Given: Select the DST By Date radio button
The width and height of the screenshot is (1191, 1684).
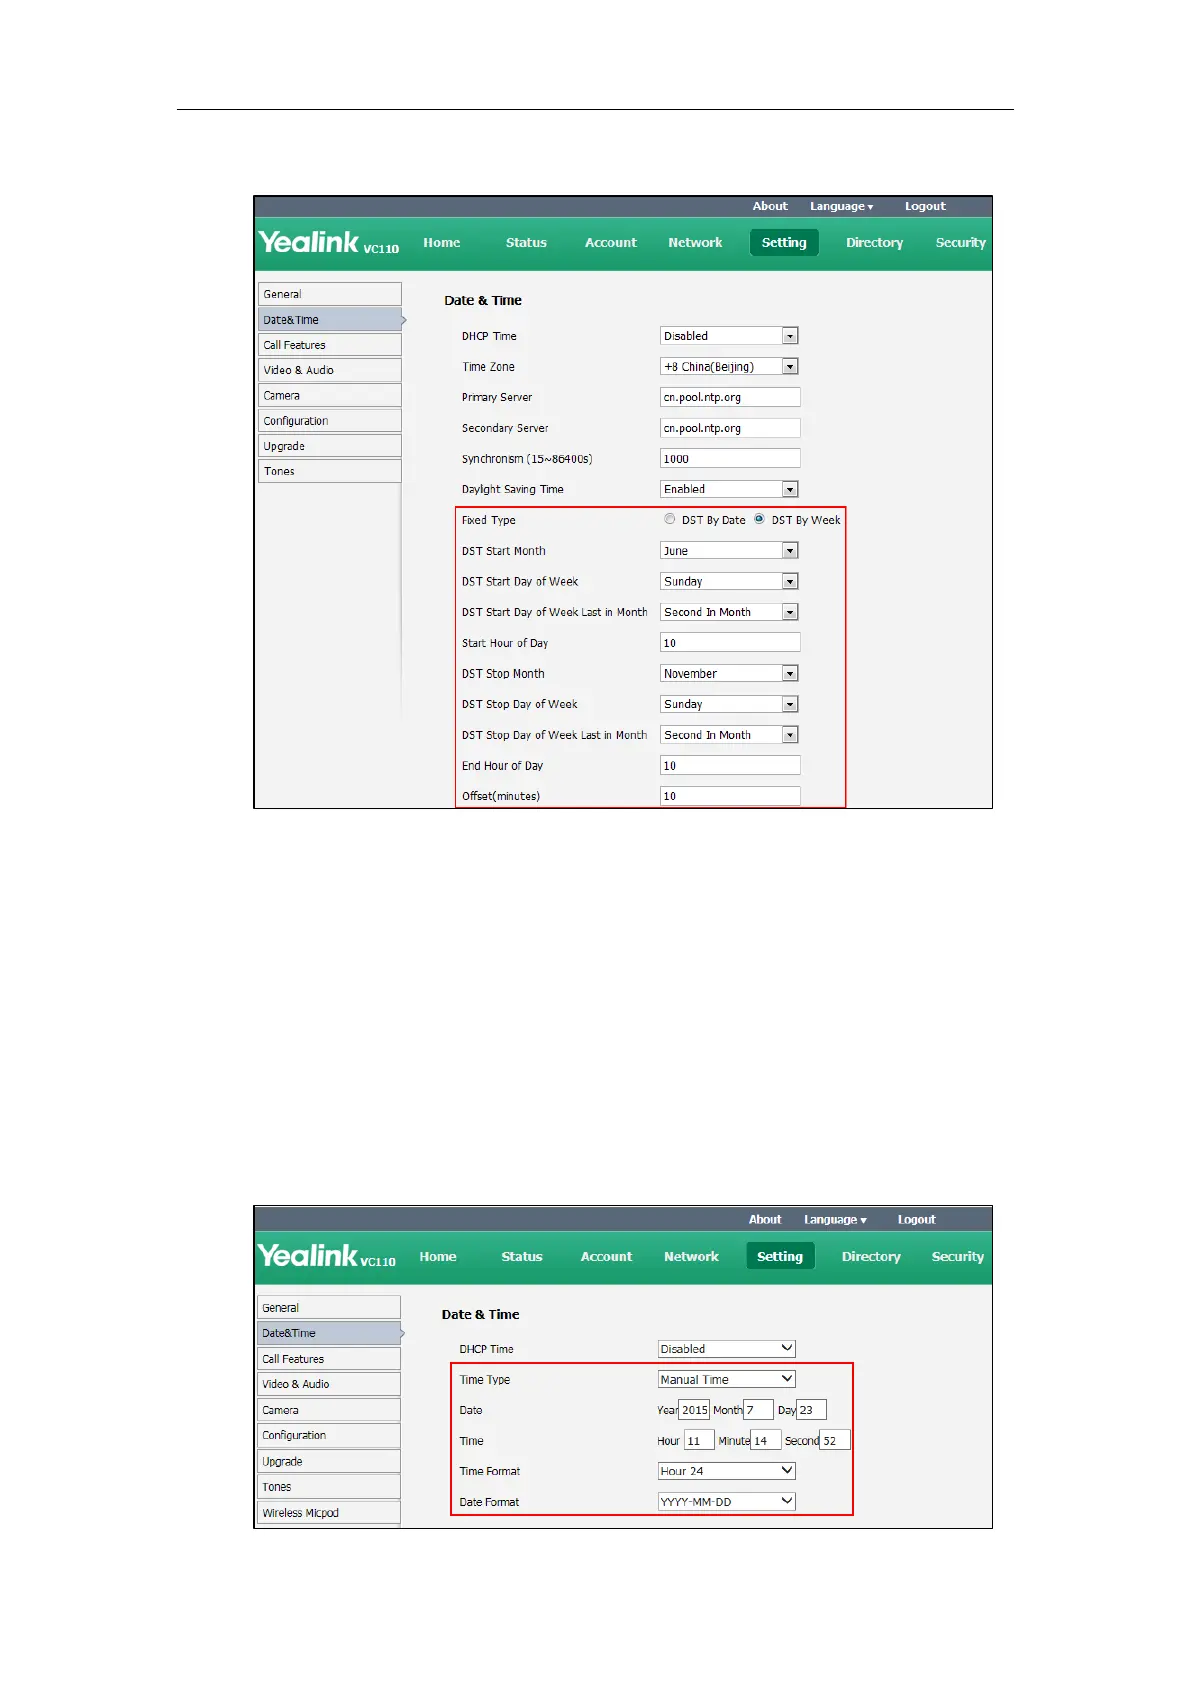Looking at the screenshot, I should [670, 519].
